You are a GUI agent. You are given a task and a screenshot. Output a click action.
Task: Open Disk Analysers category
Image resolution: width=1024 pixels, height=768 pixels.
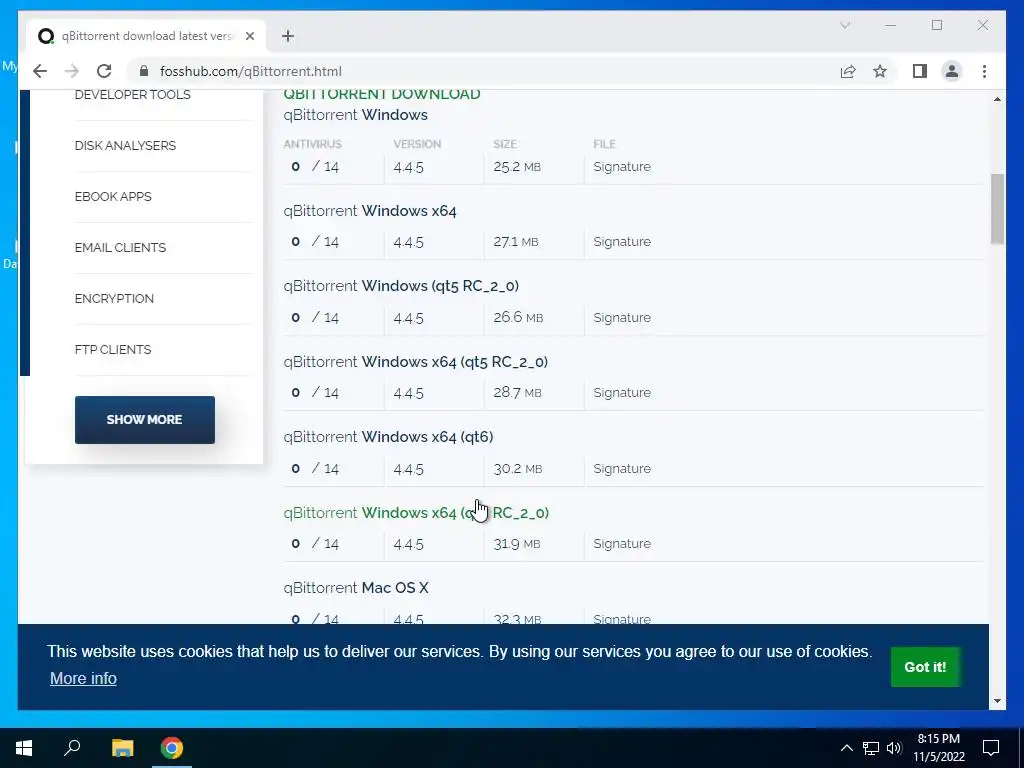[x=125, y=146]
